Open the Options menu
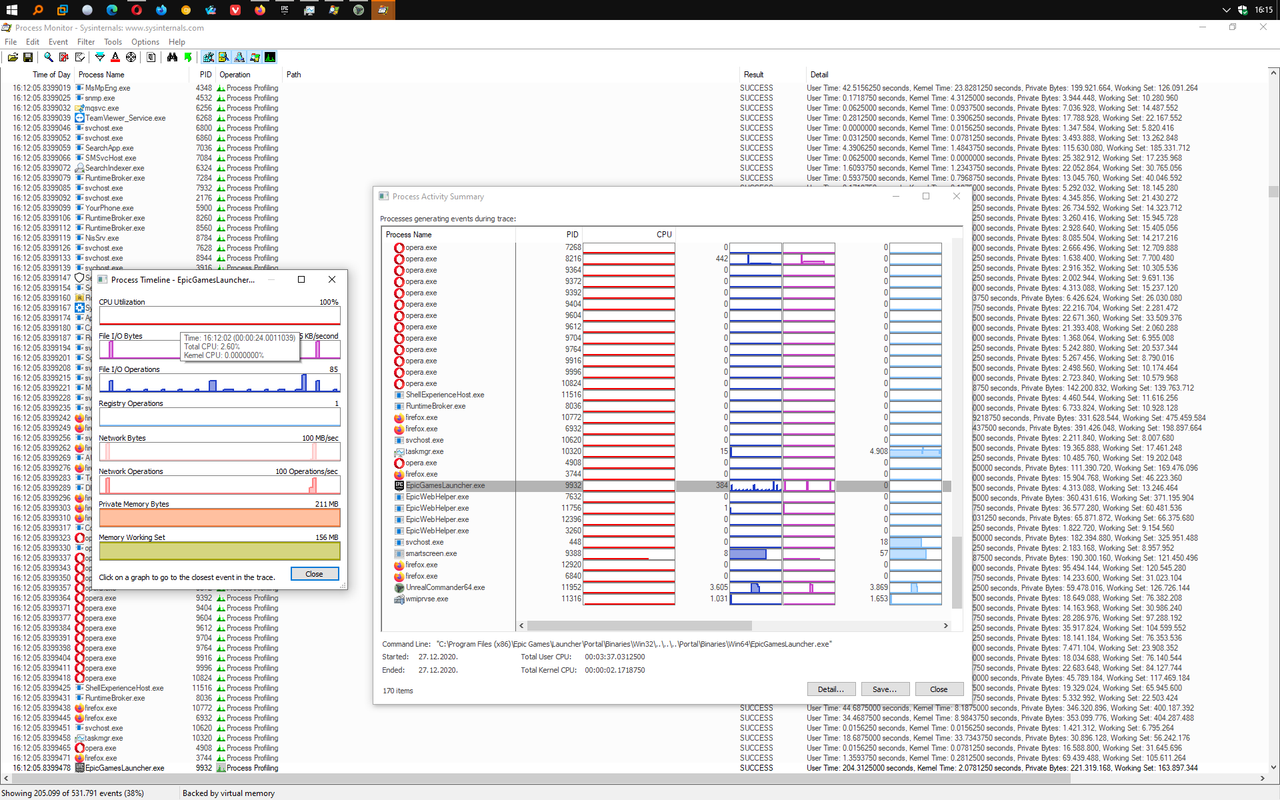This screenshot has height=800, width=1280. [145, 42]
